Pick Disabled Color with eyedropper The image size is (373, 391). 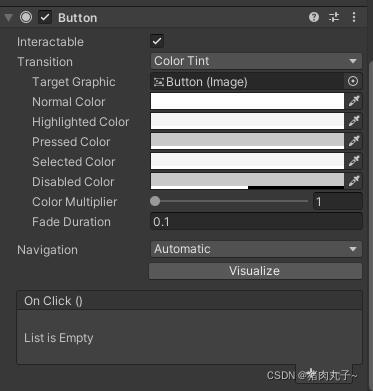click(x=354, y=181)
